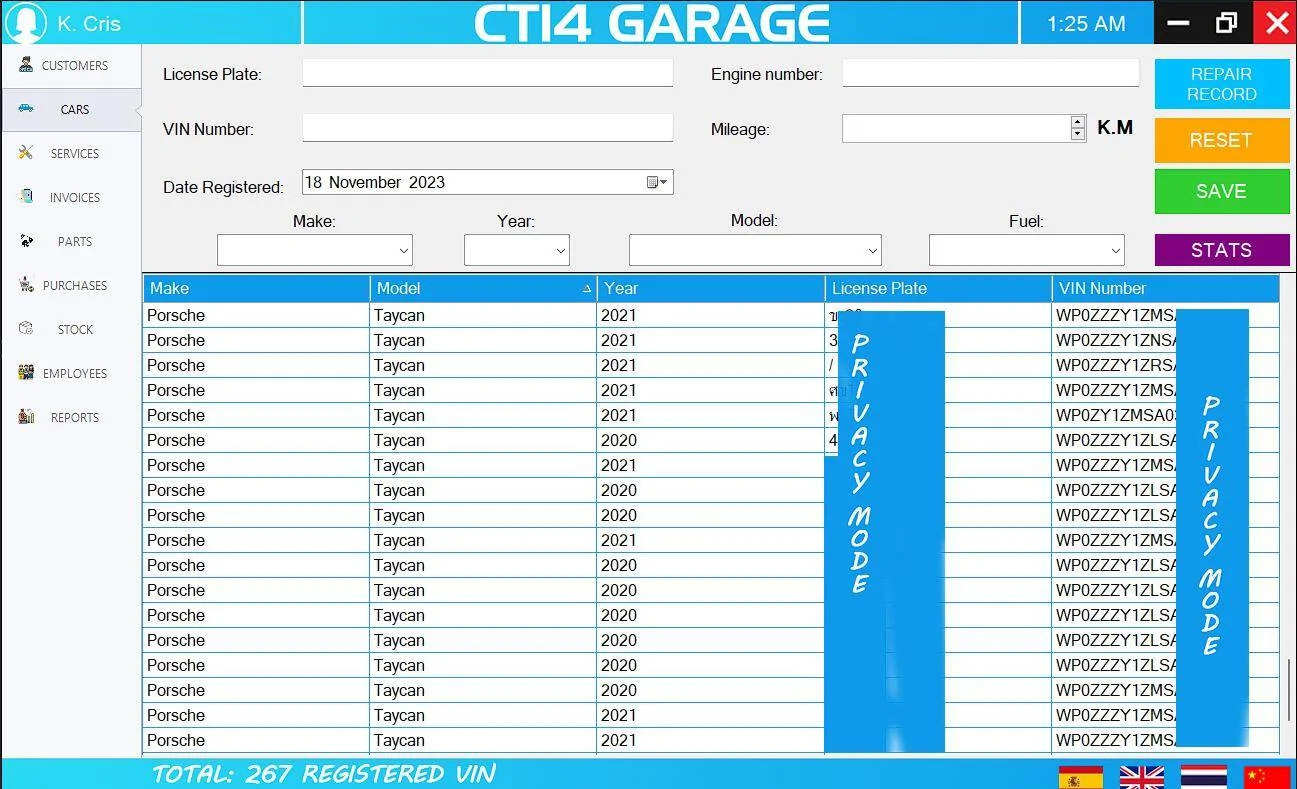
Task: Click the month November in the date field
Action: coord(365,182)
